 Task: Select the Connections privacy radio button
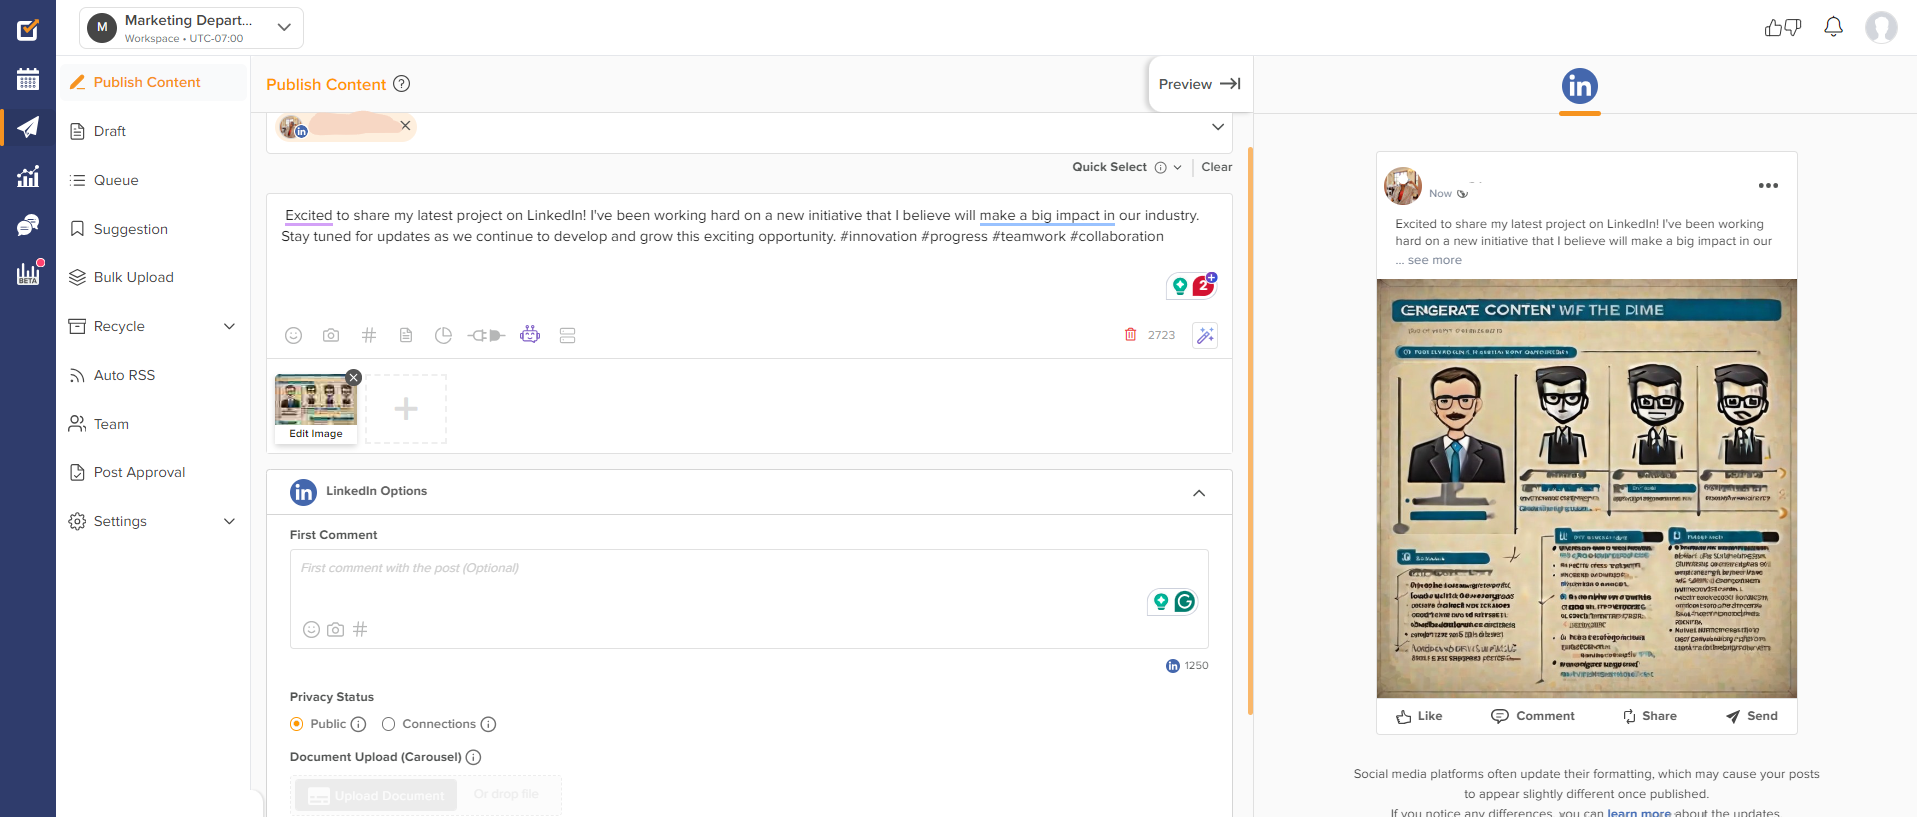(389, 724)
